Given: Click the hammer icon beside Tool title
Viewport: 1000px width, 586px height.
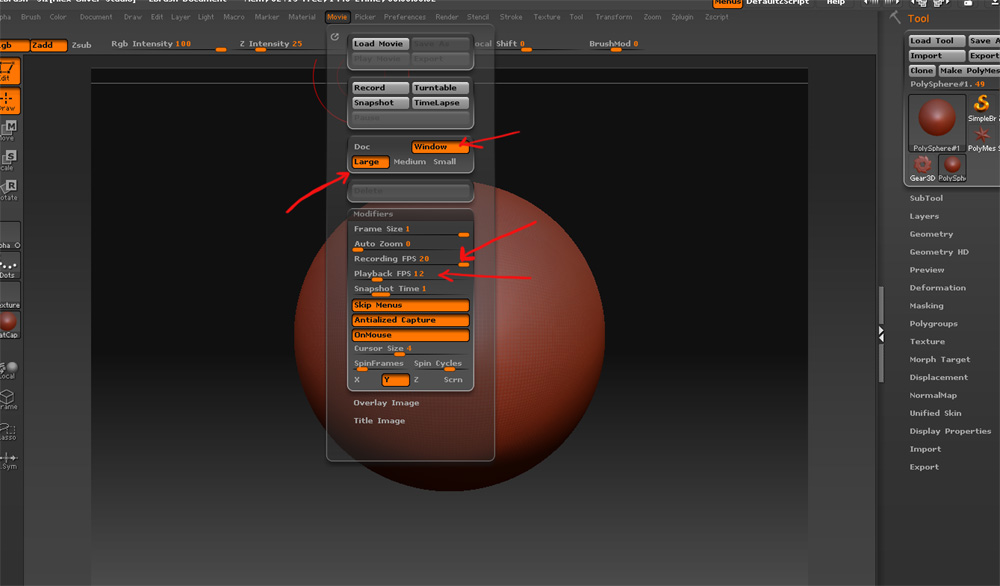Looking at the screenshot, I should (x=895, y=18).
